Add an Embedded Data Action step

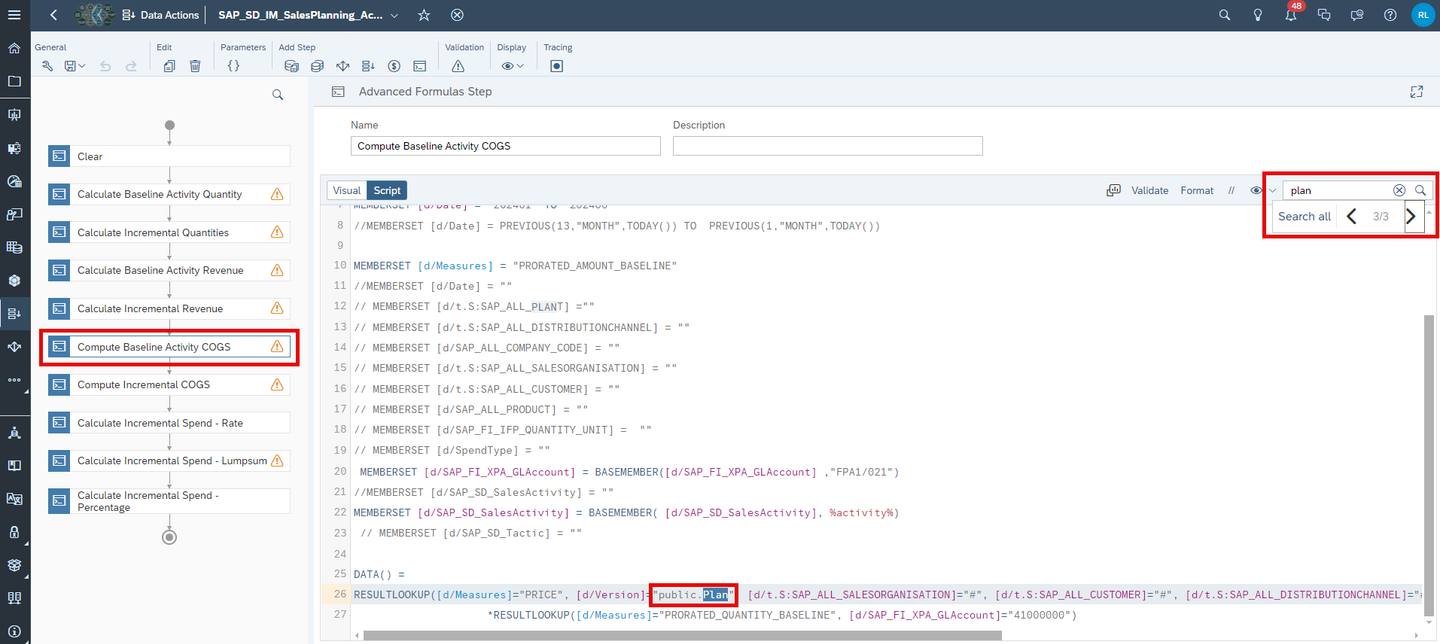pyautogui.click(x=368, y=66)
